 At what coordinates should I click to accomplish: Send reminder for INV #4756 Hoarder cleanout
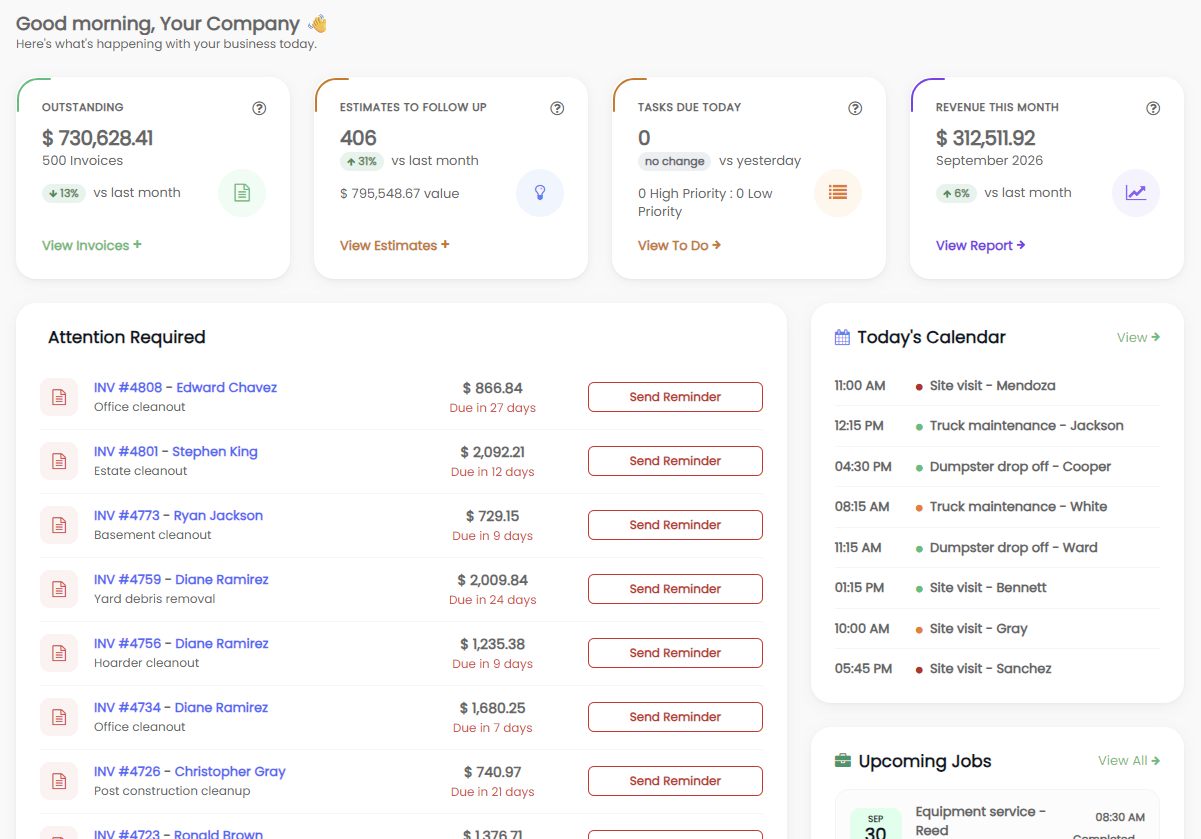pyautogui.click(x=675, y=653)
